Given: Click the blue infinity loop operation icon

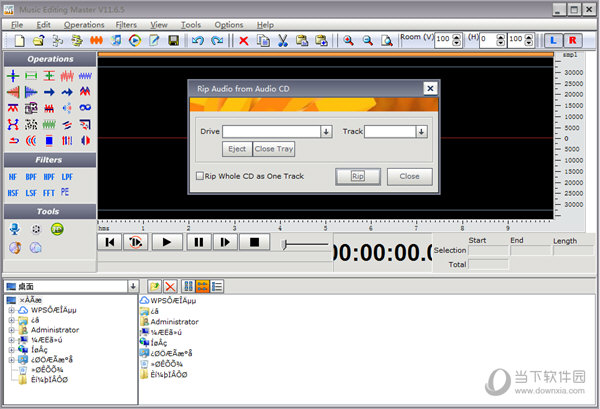Looking at the screenshot, I should click(85, 108).
